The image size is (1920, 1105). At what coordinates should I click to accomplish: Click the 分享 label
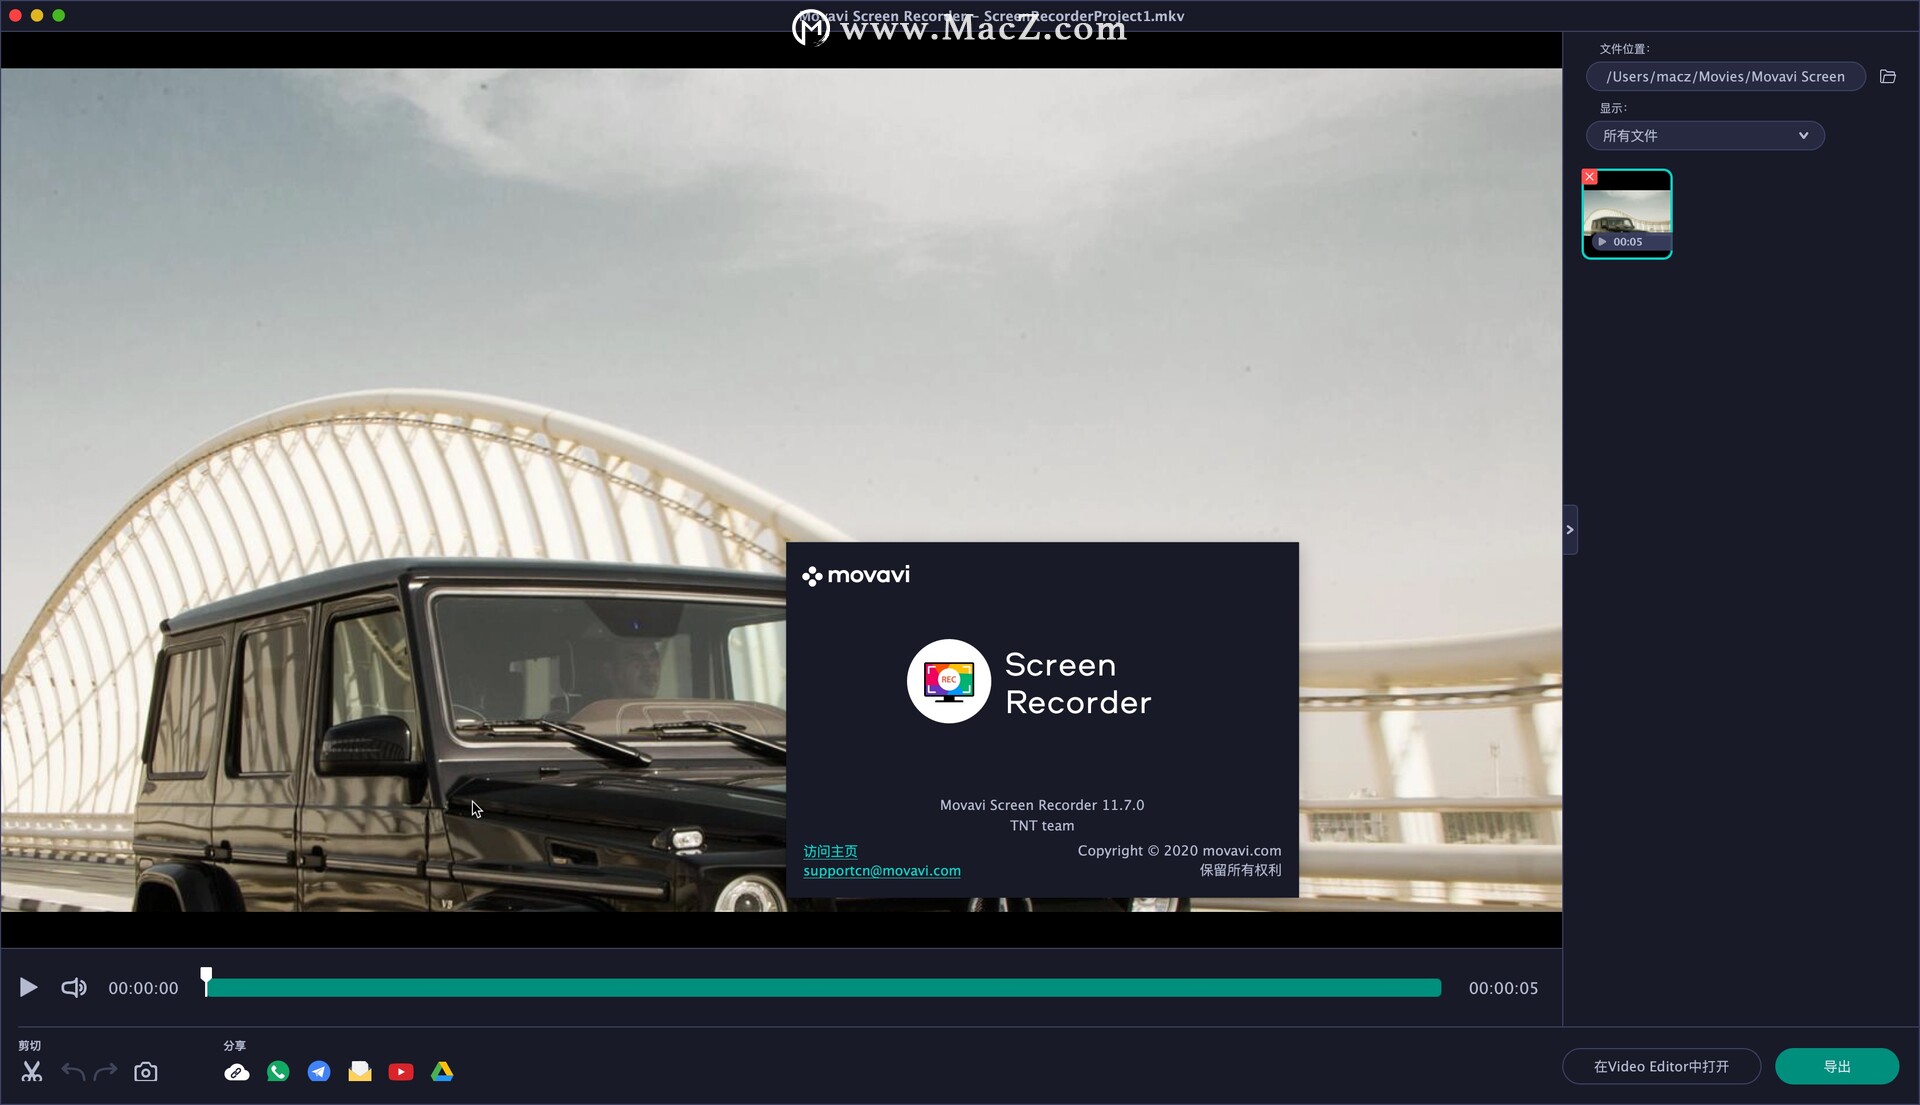[235, 1046]
